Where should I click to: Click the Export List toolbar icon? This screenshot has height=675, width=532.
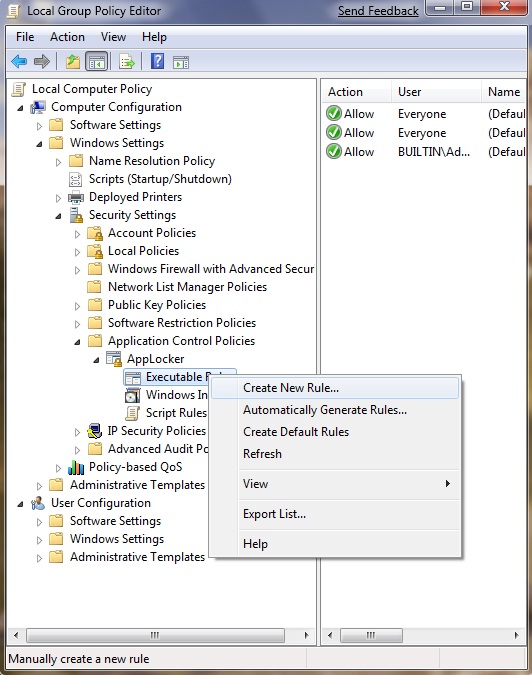[127, 62]
